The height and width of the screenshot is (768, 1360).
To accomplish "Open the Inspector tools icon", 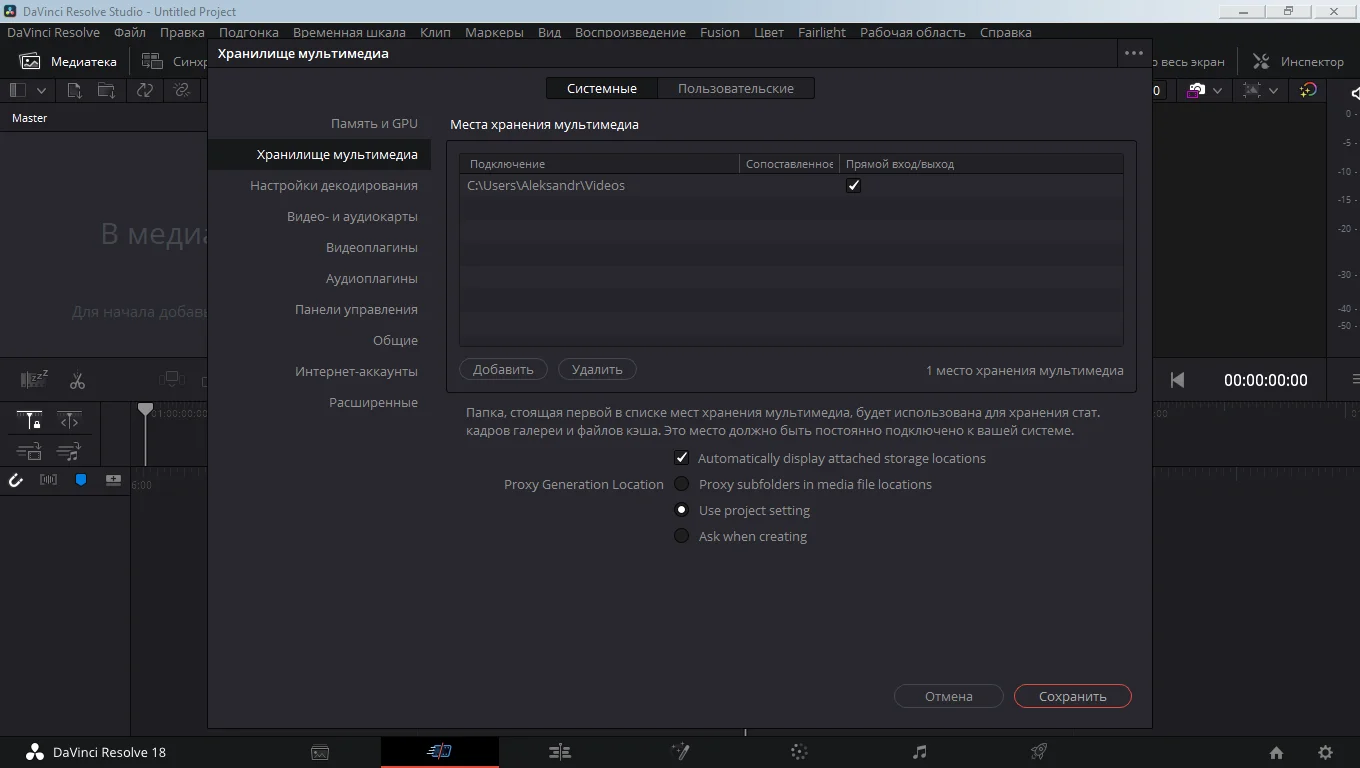I will [x=1261, y=61].
